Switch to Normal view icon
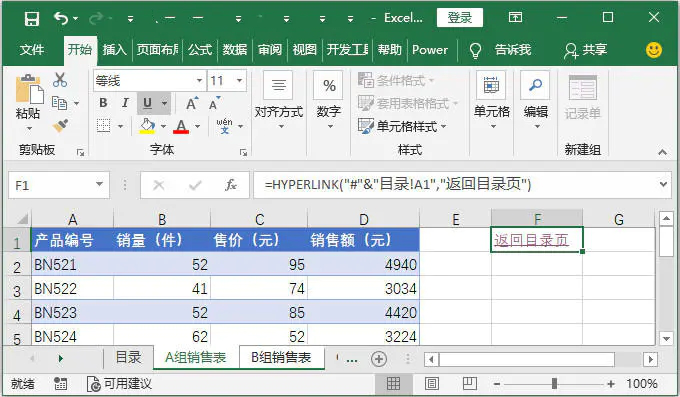This screenshot has width=680, height=397. 393,384
